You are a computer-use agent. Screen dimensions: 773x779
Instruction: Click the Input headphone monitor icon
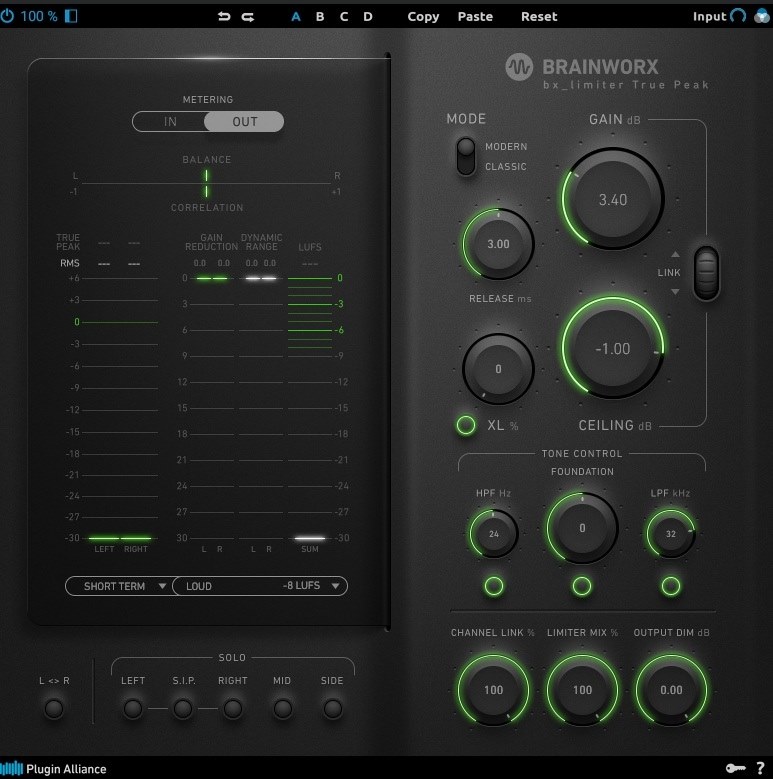(x=738, y=16)
